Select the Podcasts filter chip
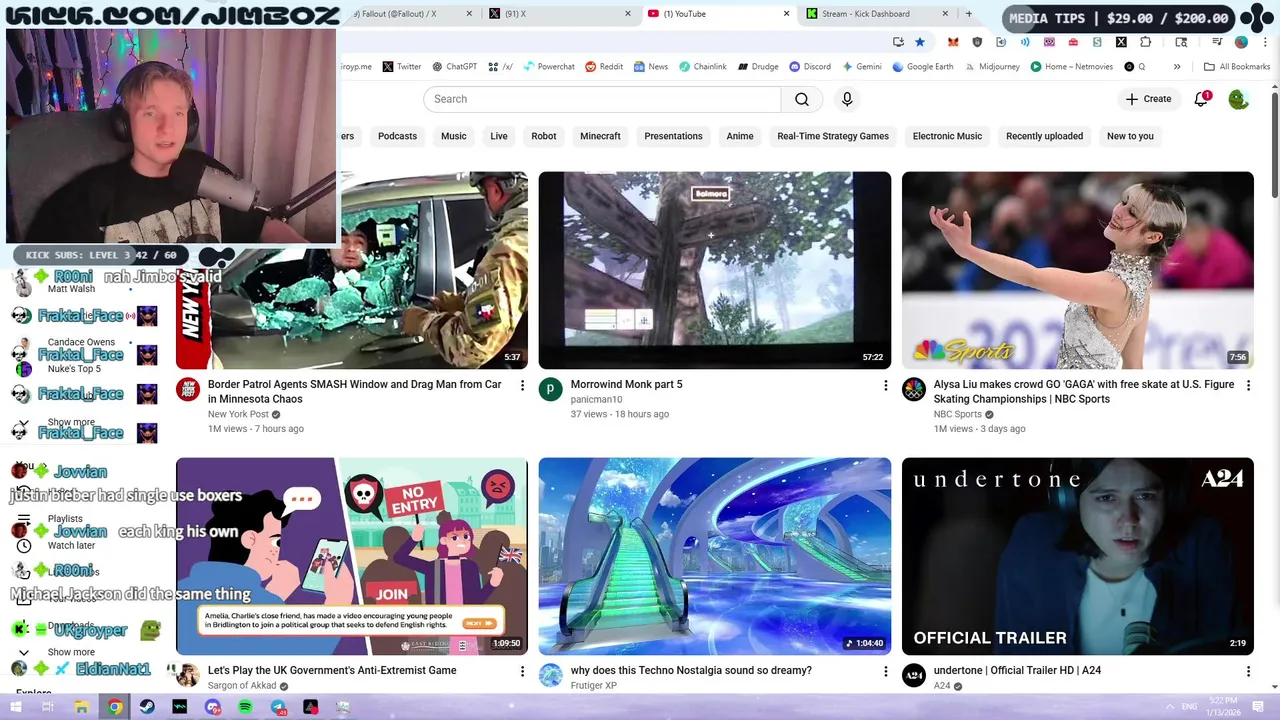Screen dimensions: 1280x720 click(x=397, y=136)
